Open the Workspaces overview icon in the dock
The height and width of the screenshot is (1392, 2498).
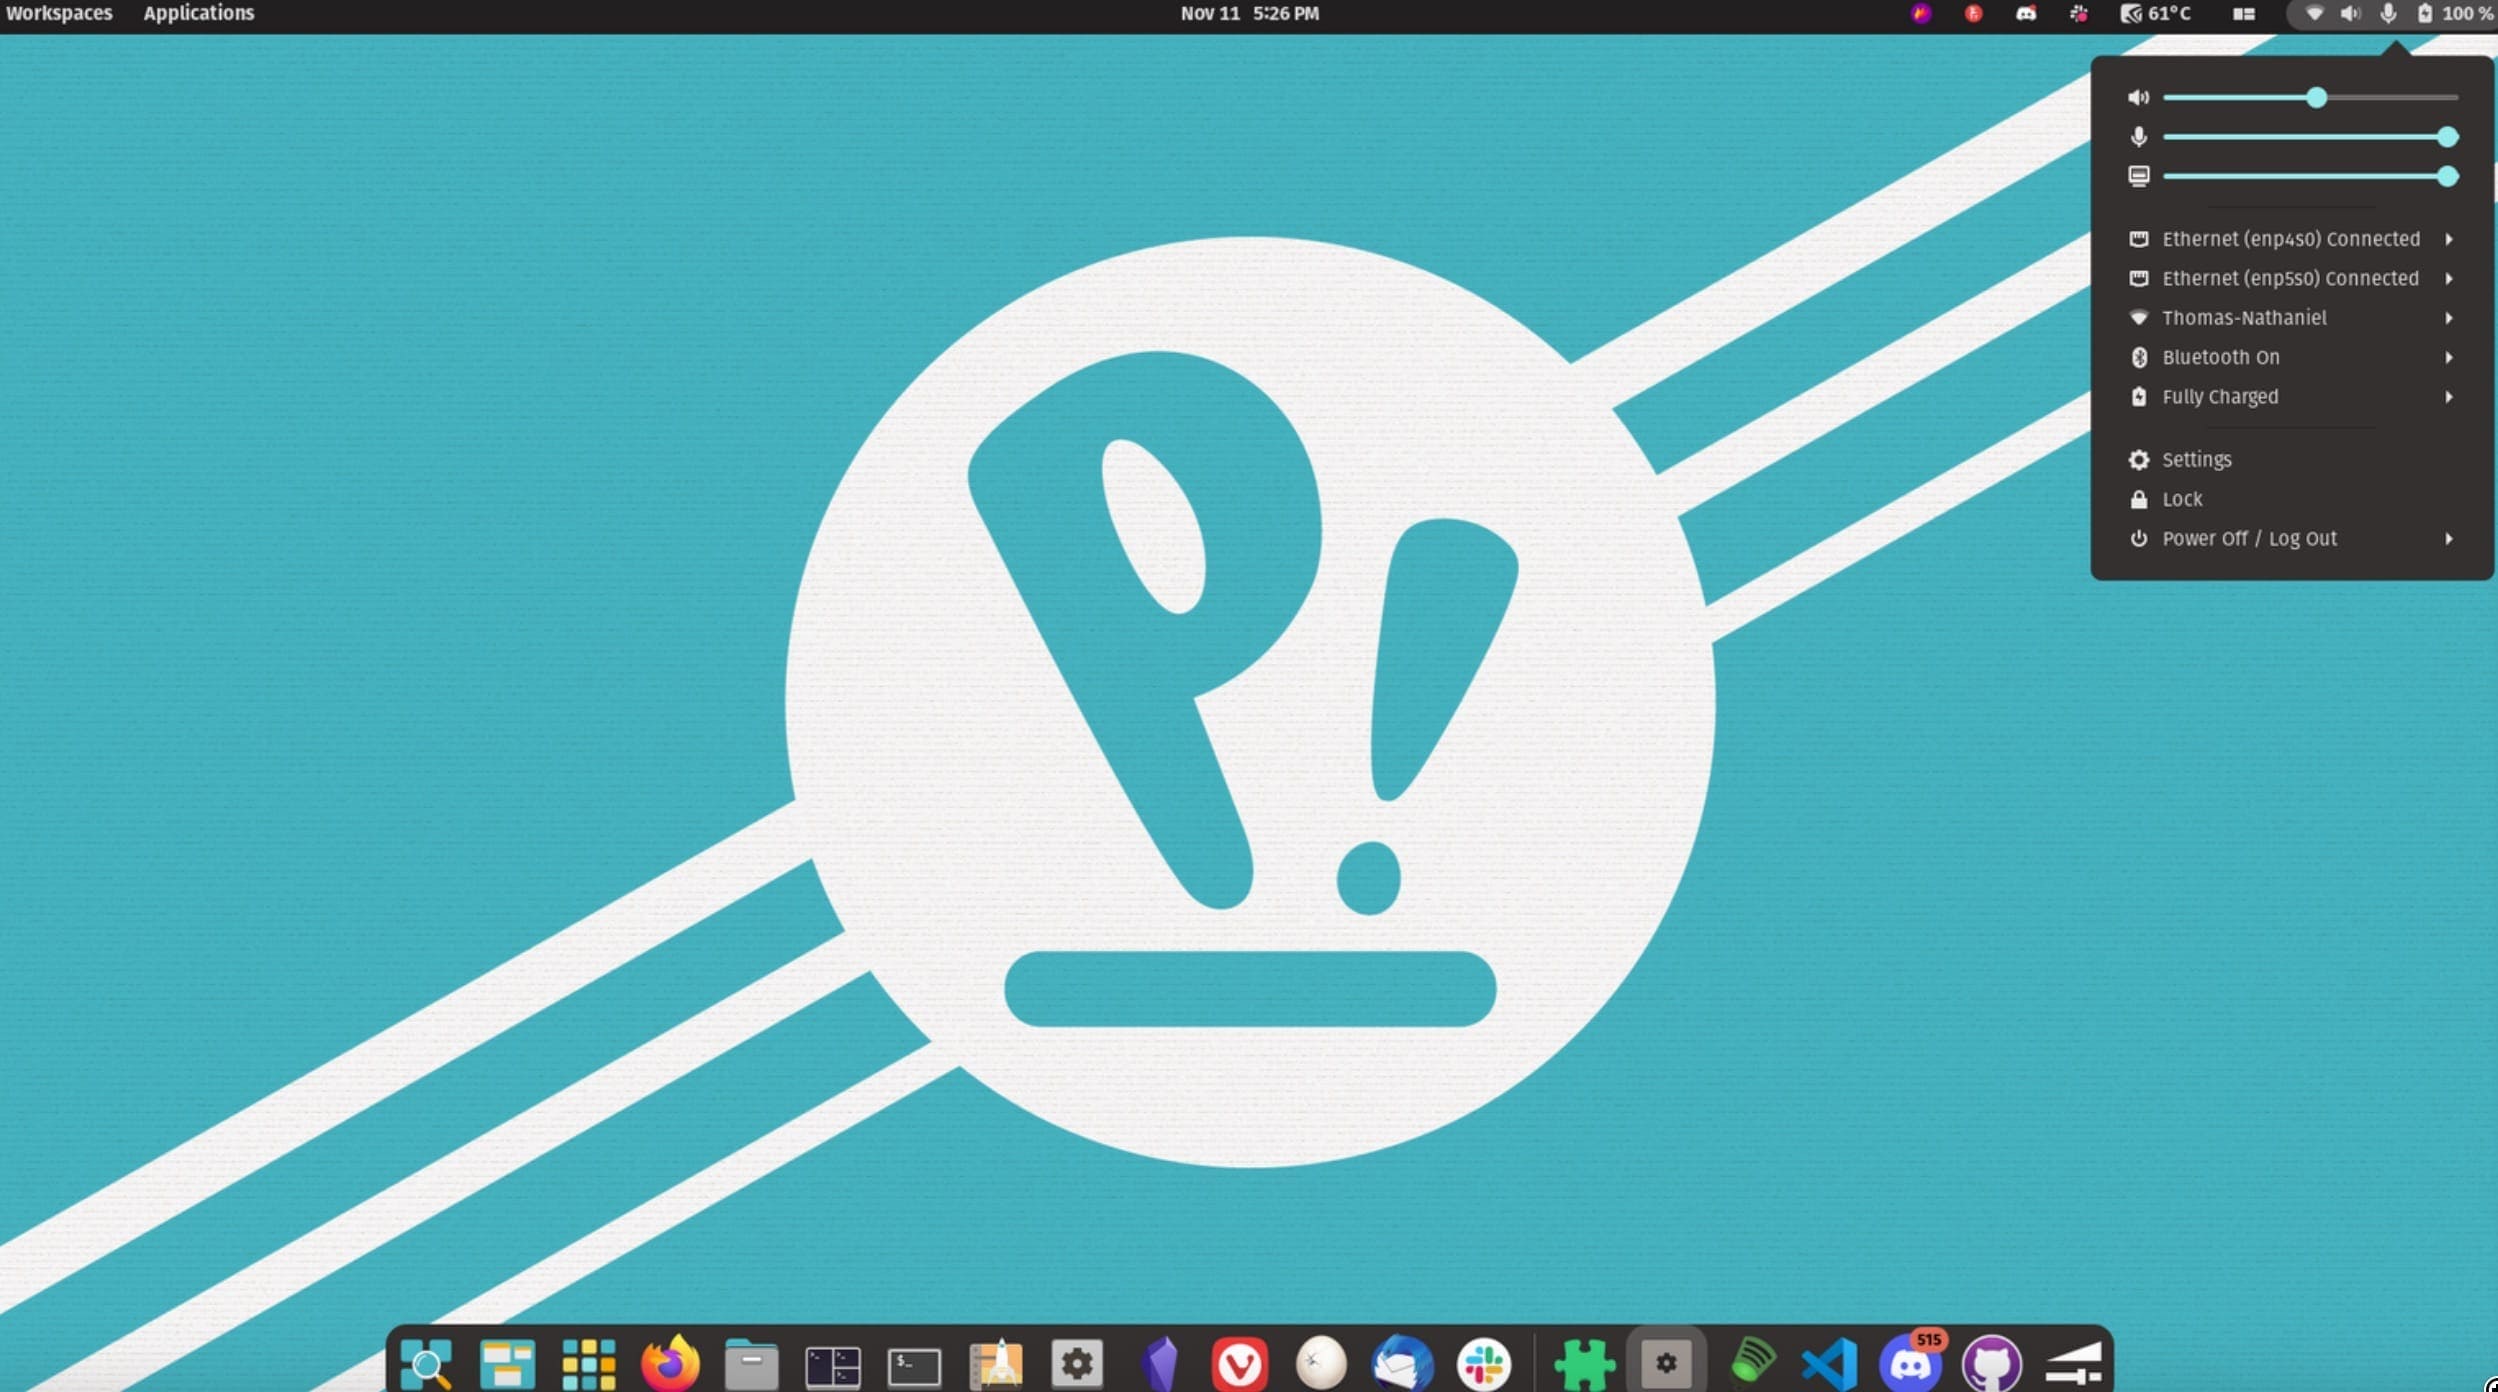click(507, 1363)
